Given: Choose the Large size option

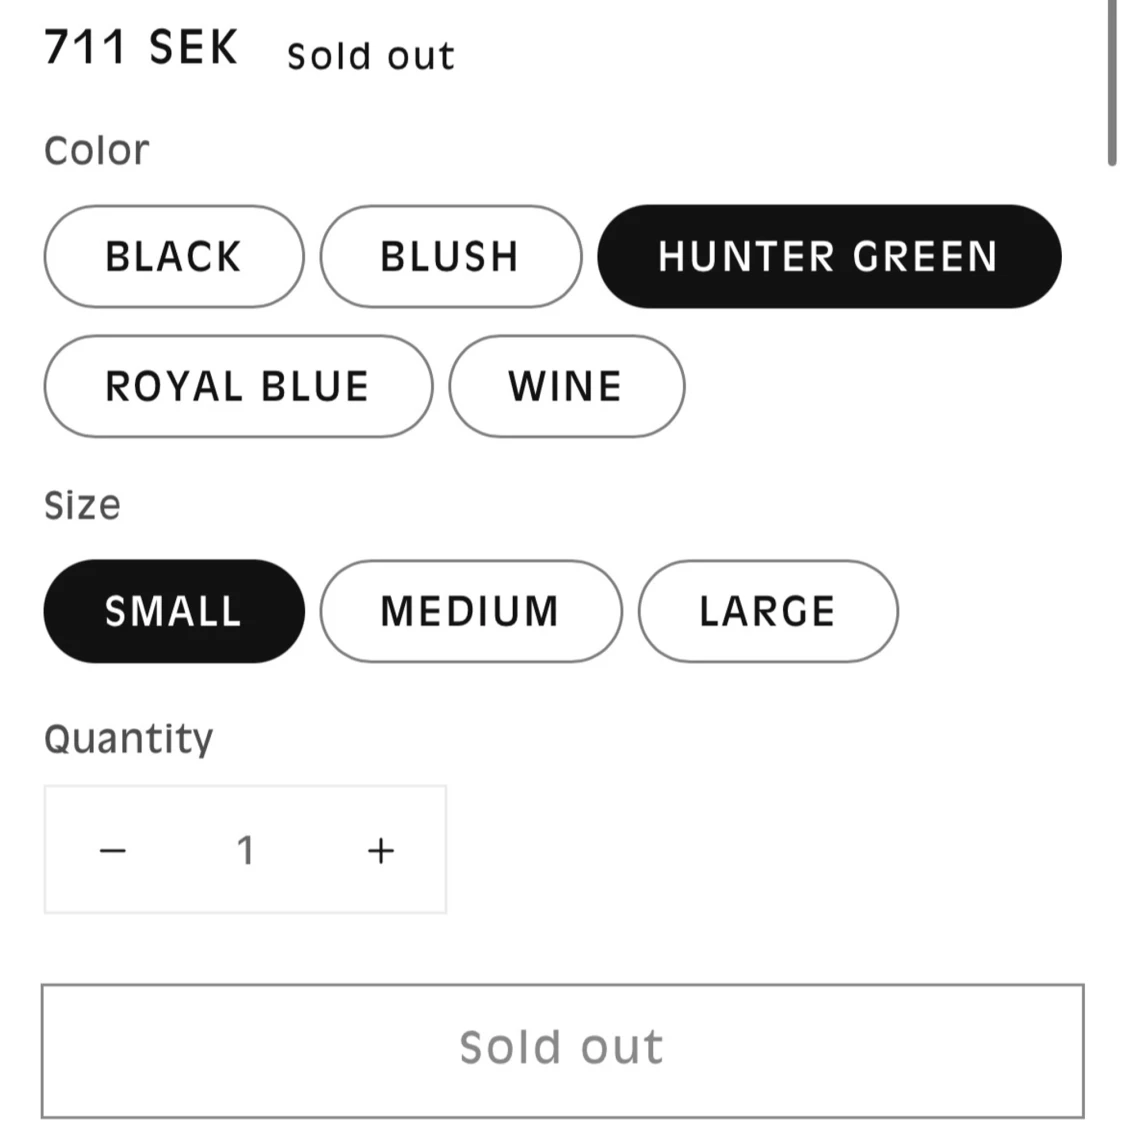Looking at the screenshot, I should [x=767, y=611].
